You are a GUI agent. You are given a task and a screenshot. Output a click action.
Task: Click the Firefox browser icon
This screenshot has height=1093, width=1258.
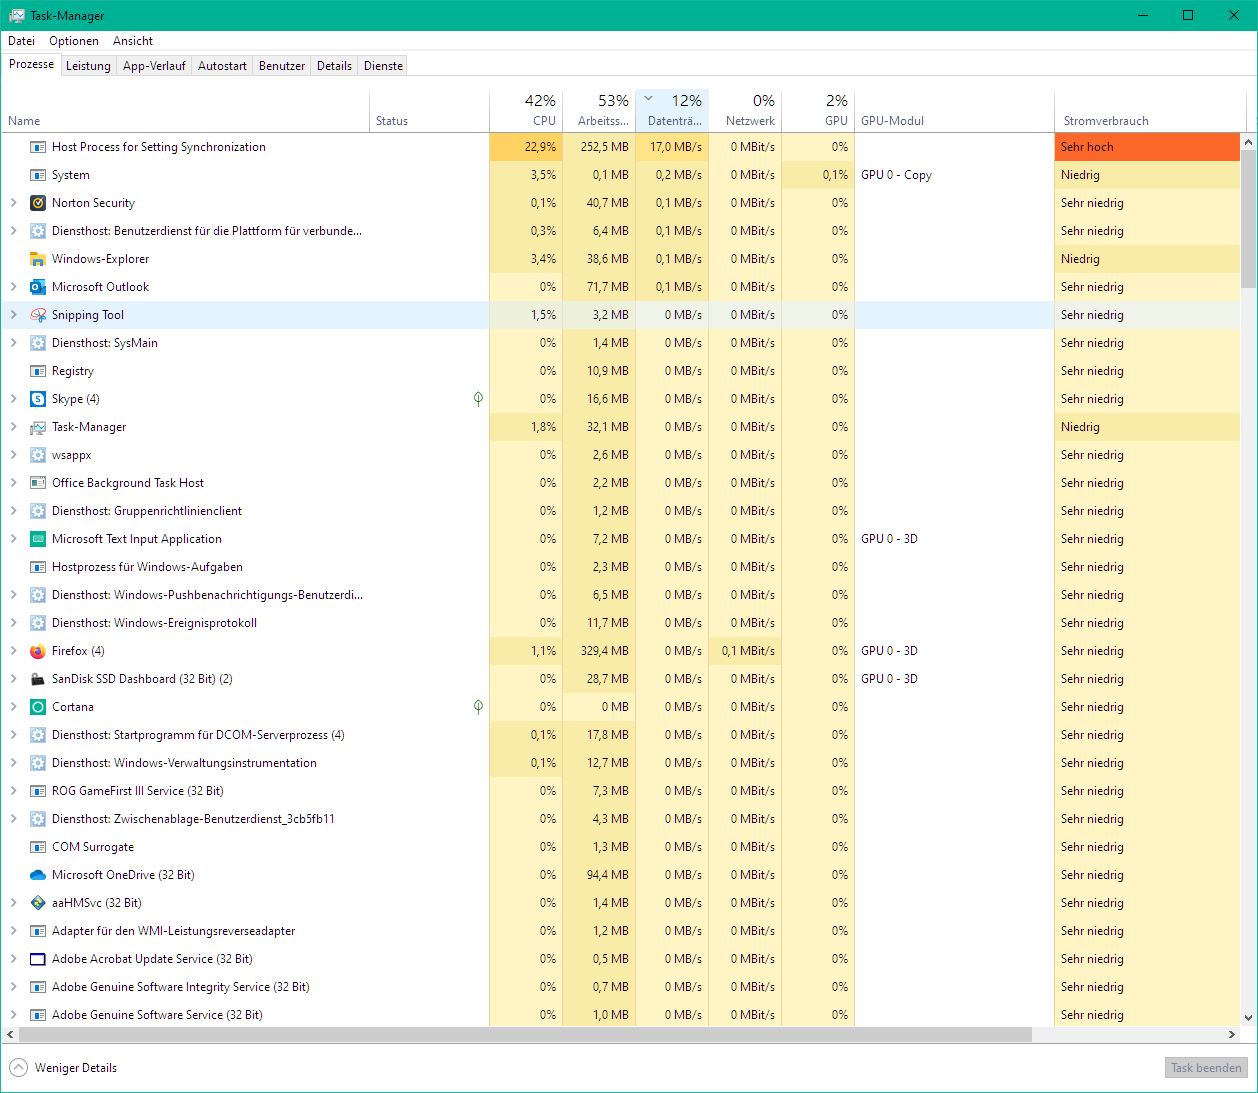38,651
